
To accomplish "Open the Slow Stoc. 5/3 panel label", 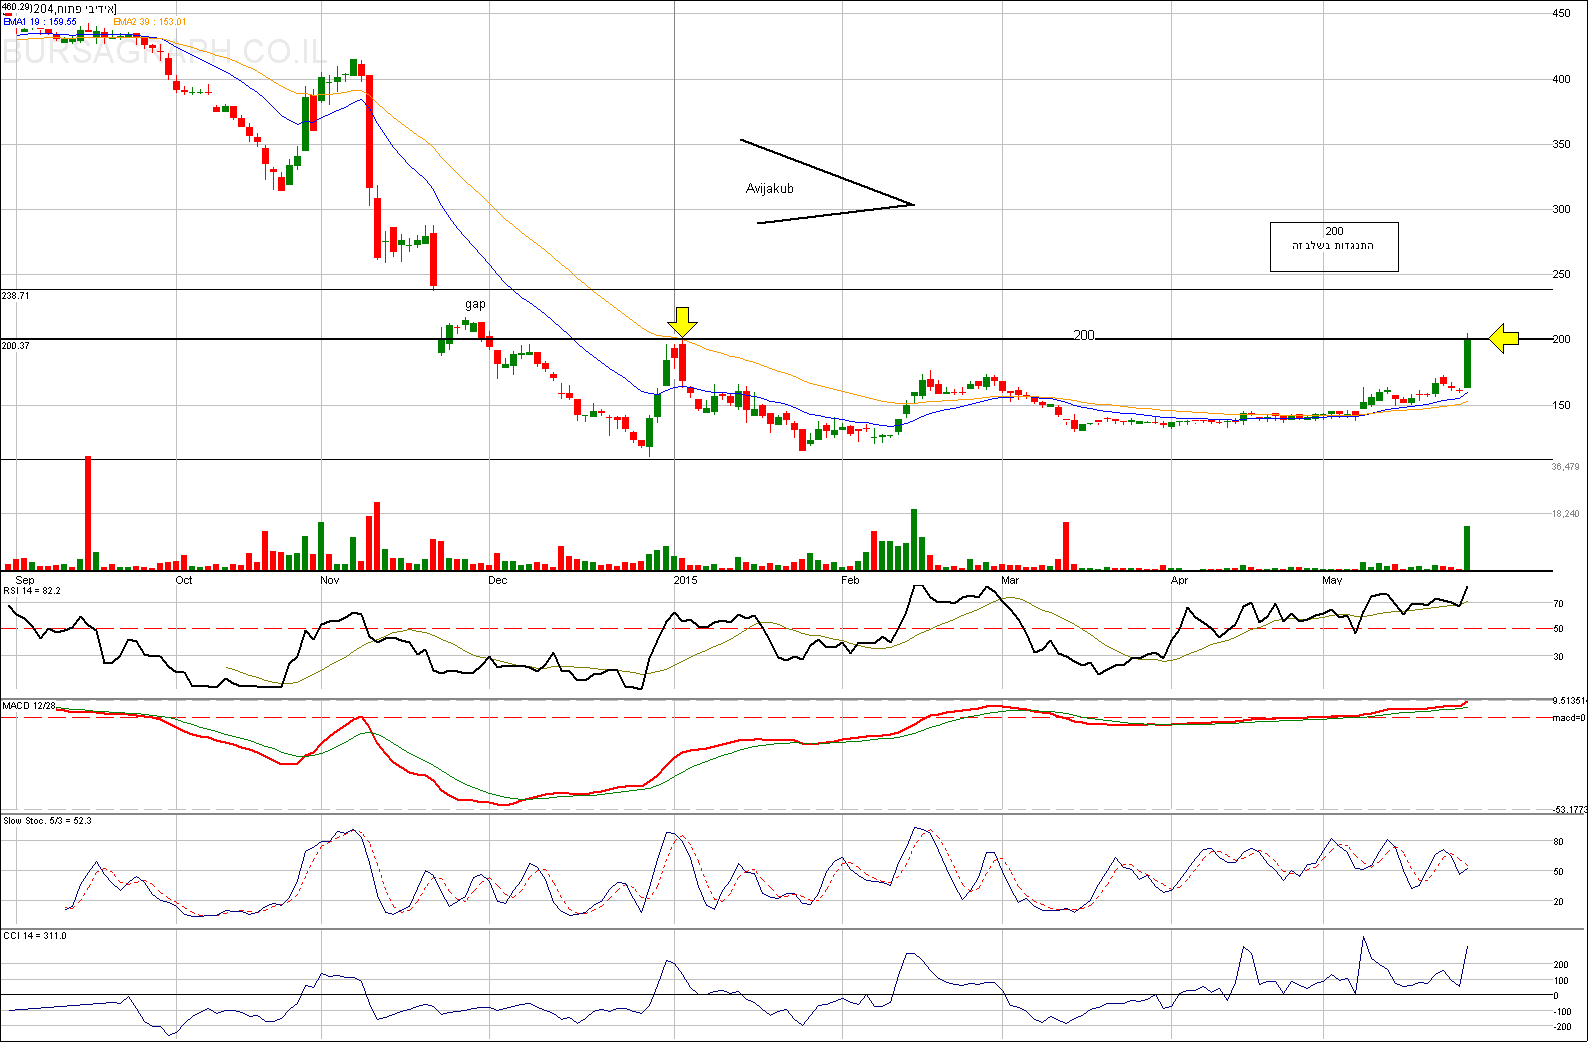I will (47, 821).
